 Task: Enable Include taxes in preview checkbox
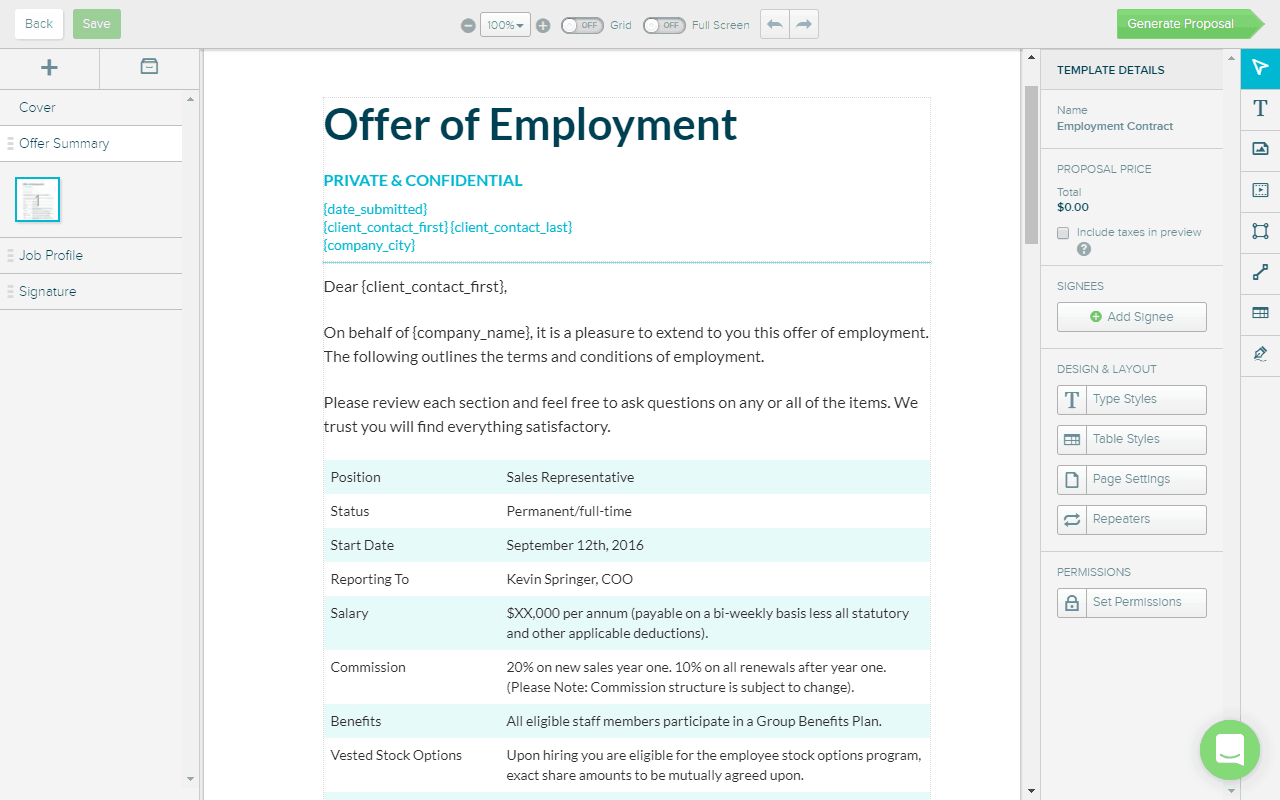[1063, 233]
